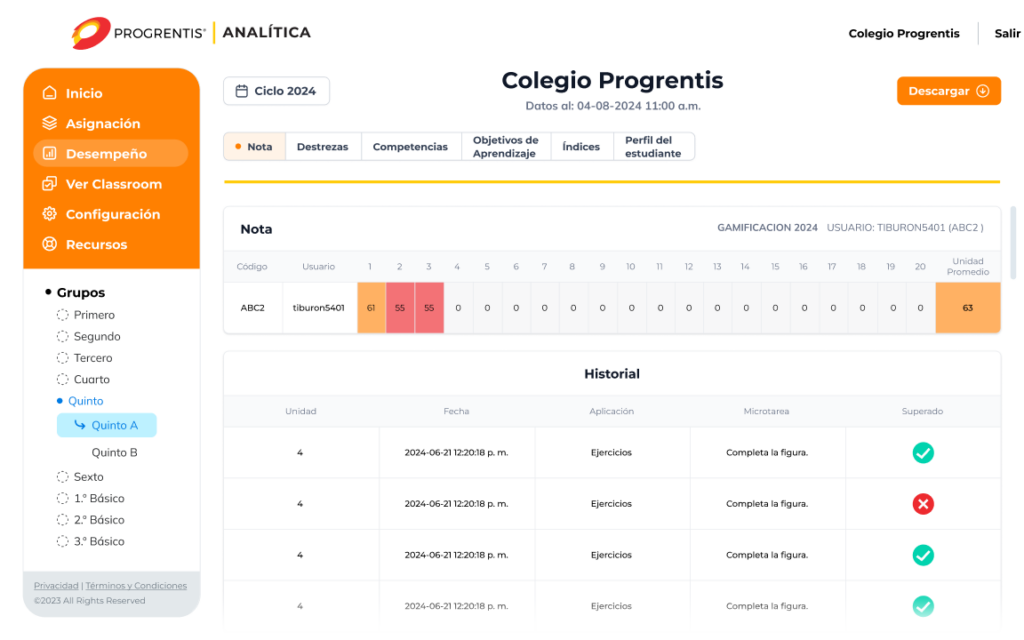Expand the Cuarto group
The height and width of the screenshot is (640, 1024).
[91, 379]
